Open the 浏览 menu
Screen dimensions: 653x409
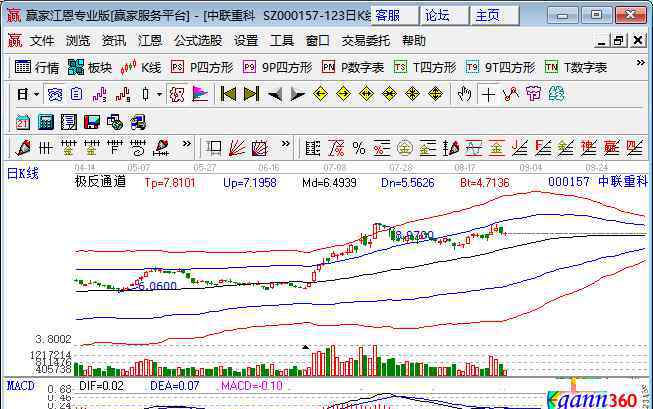click(x=78, y=41)
